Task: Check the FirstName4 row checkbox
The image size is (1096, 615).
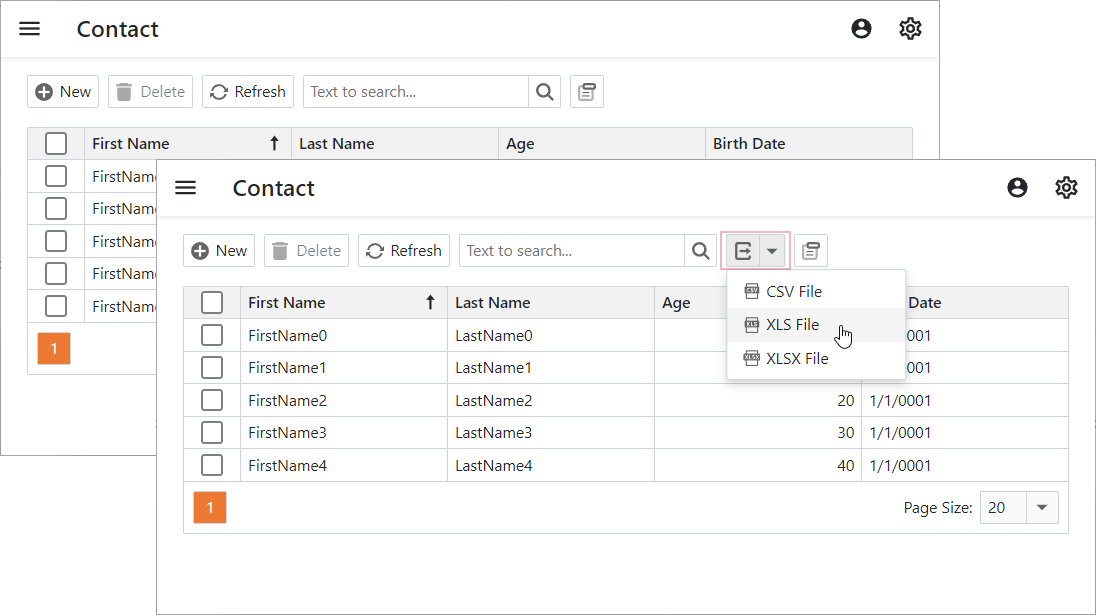Action: click(212, 465)
